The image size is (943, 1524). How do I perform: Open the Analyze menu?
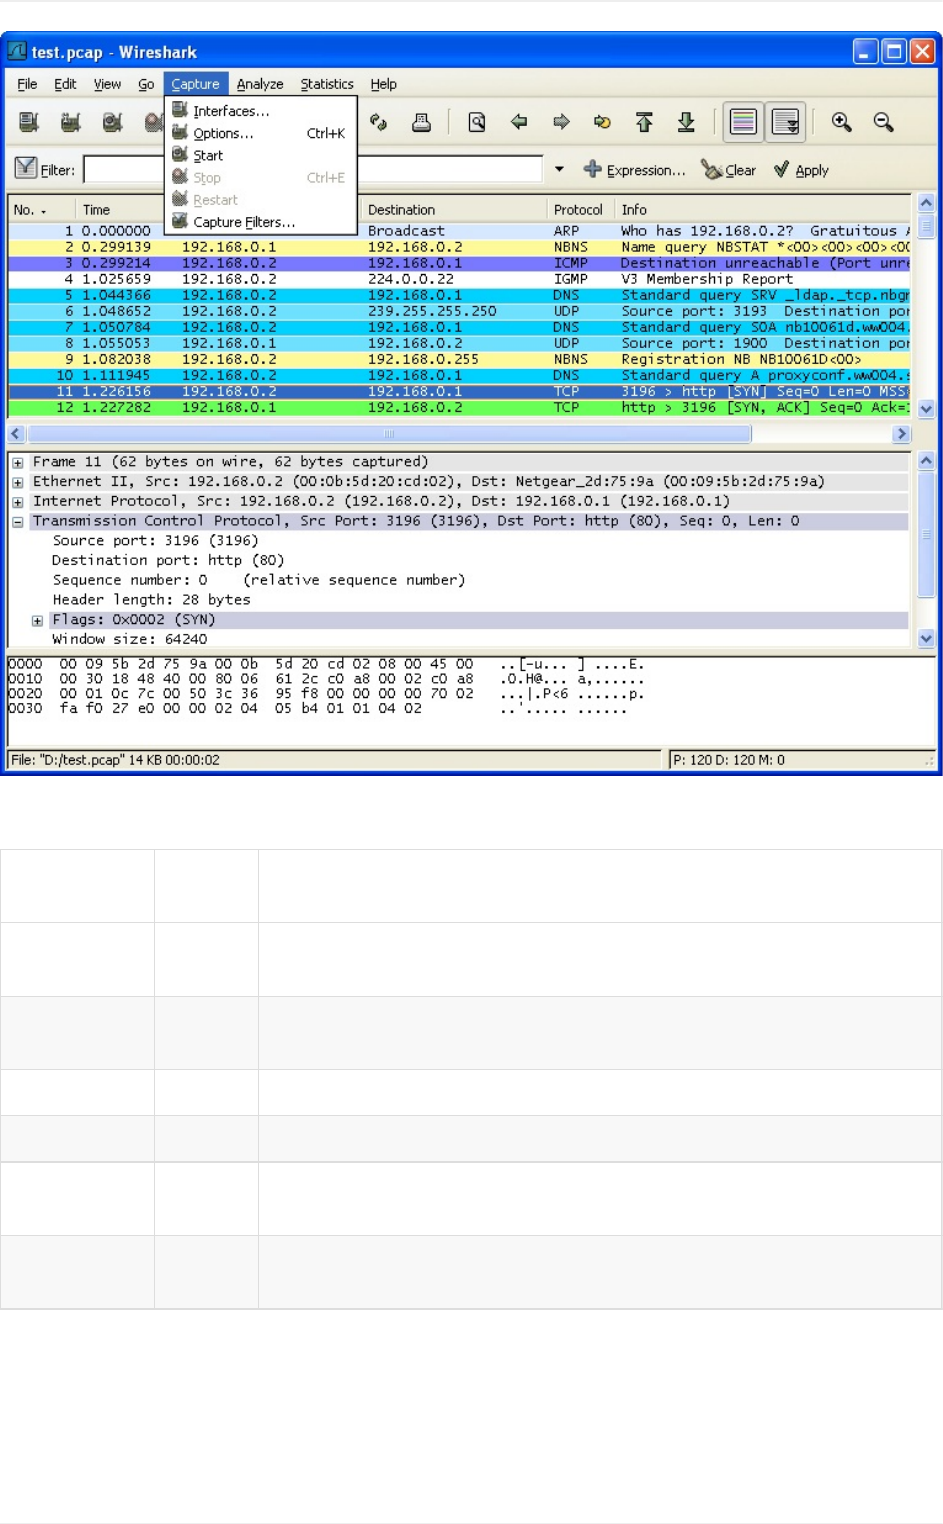260,84
